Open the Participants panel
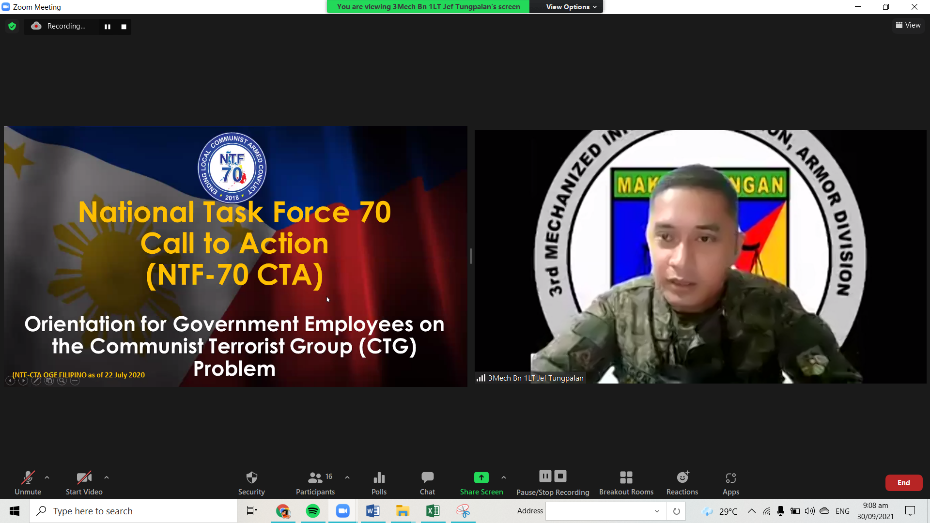Screen dimensions: 930x523 click(316, 483)
